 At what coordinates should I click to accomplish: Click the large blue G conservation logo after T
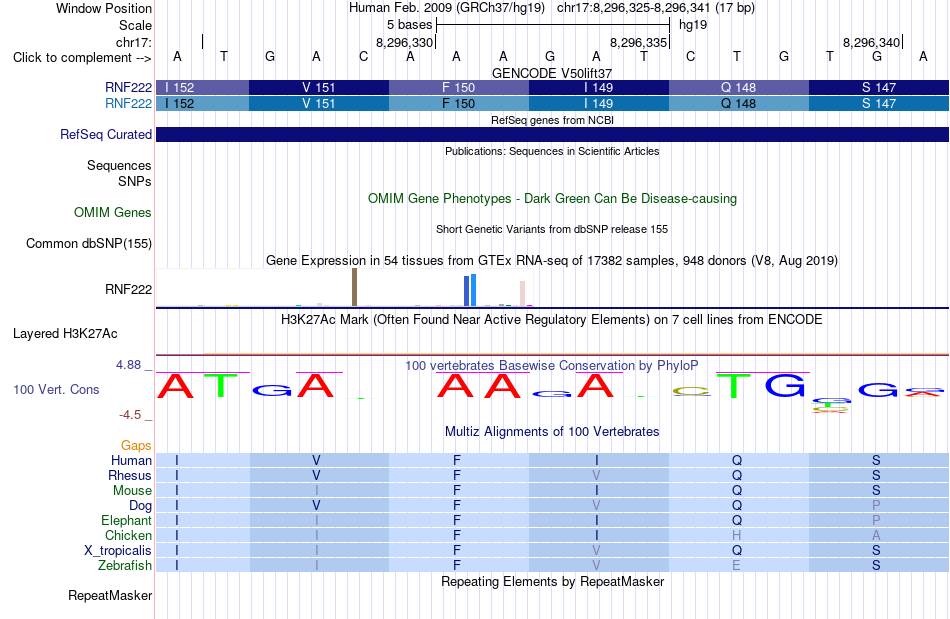785,385
